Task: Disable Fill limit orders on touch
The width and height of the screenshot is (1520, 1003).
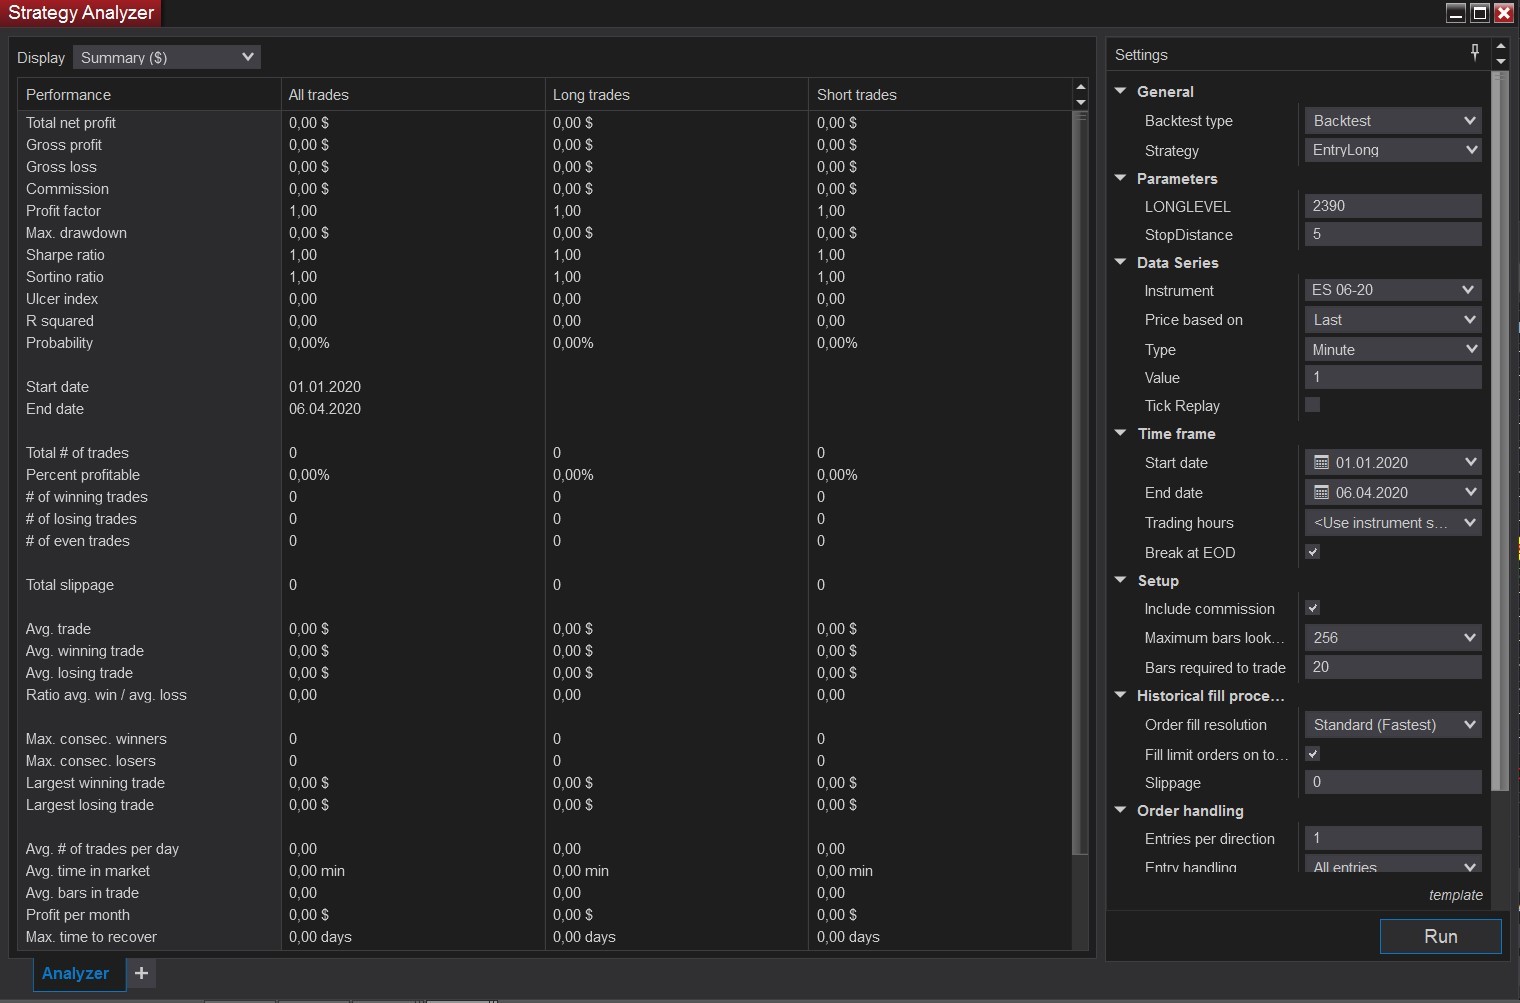Action: [1312, 753]
